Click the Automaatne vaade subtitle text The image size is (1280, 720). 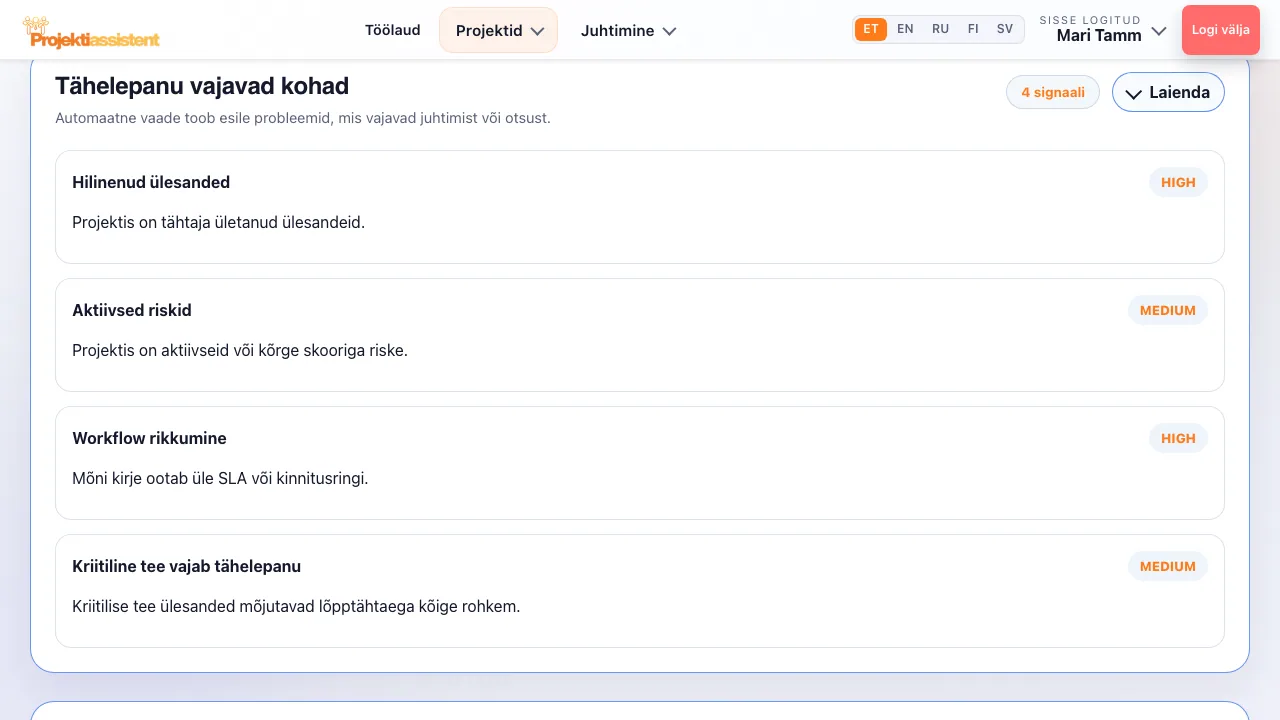(303, 118)
